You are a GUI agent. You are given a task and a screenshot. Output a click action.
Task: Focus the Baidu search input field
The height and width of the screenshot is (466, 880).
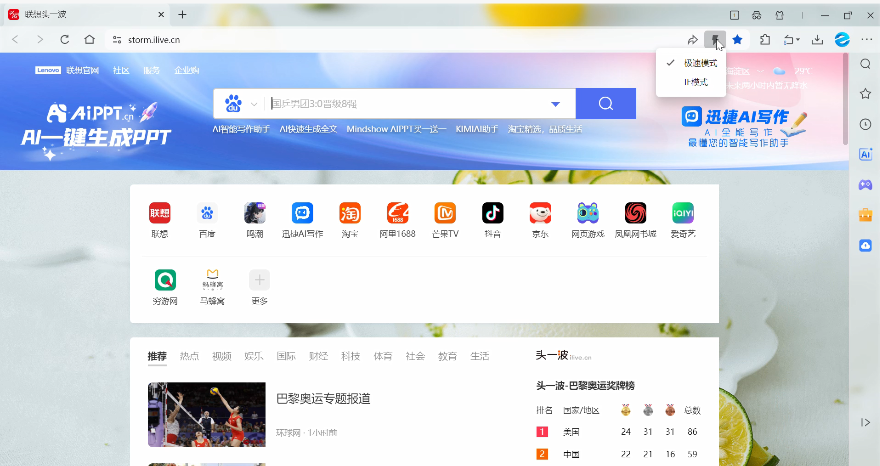(x=407, y=104)
